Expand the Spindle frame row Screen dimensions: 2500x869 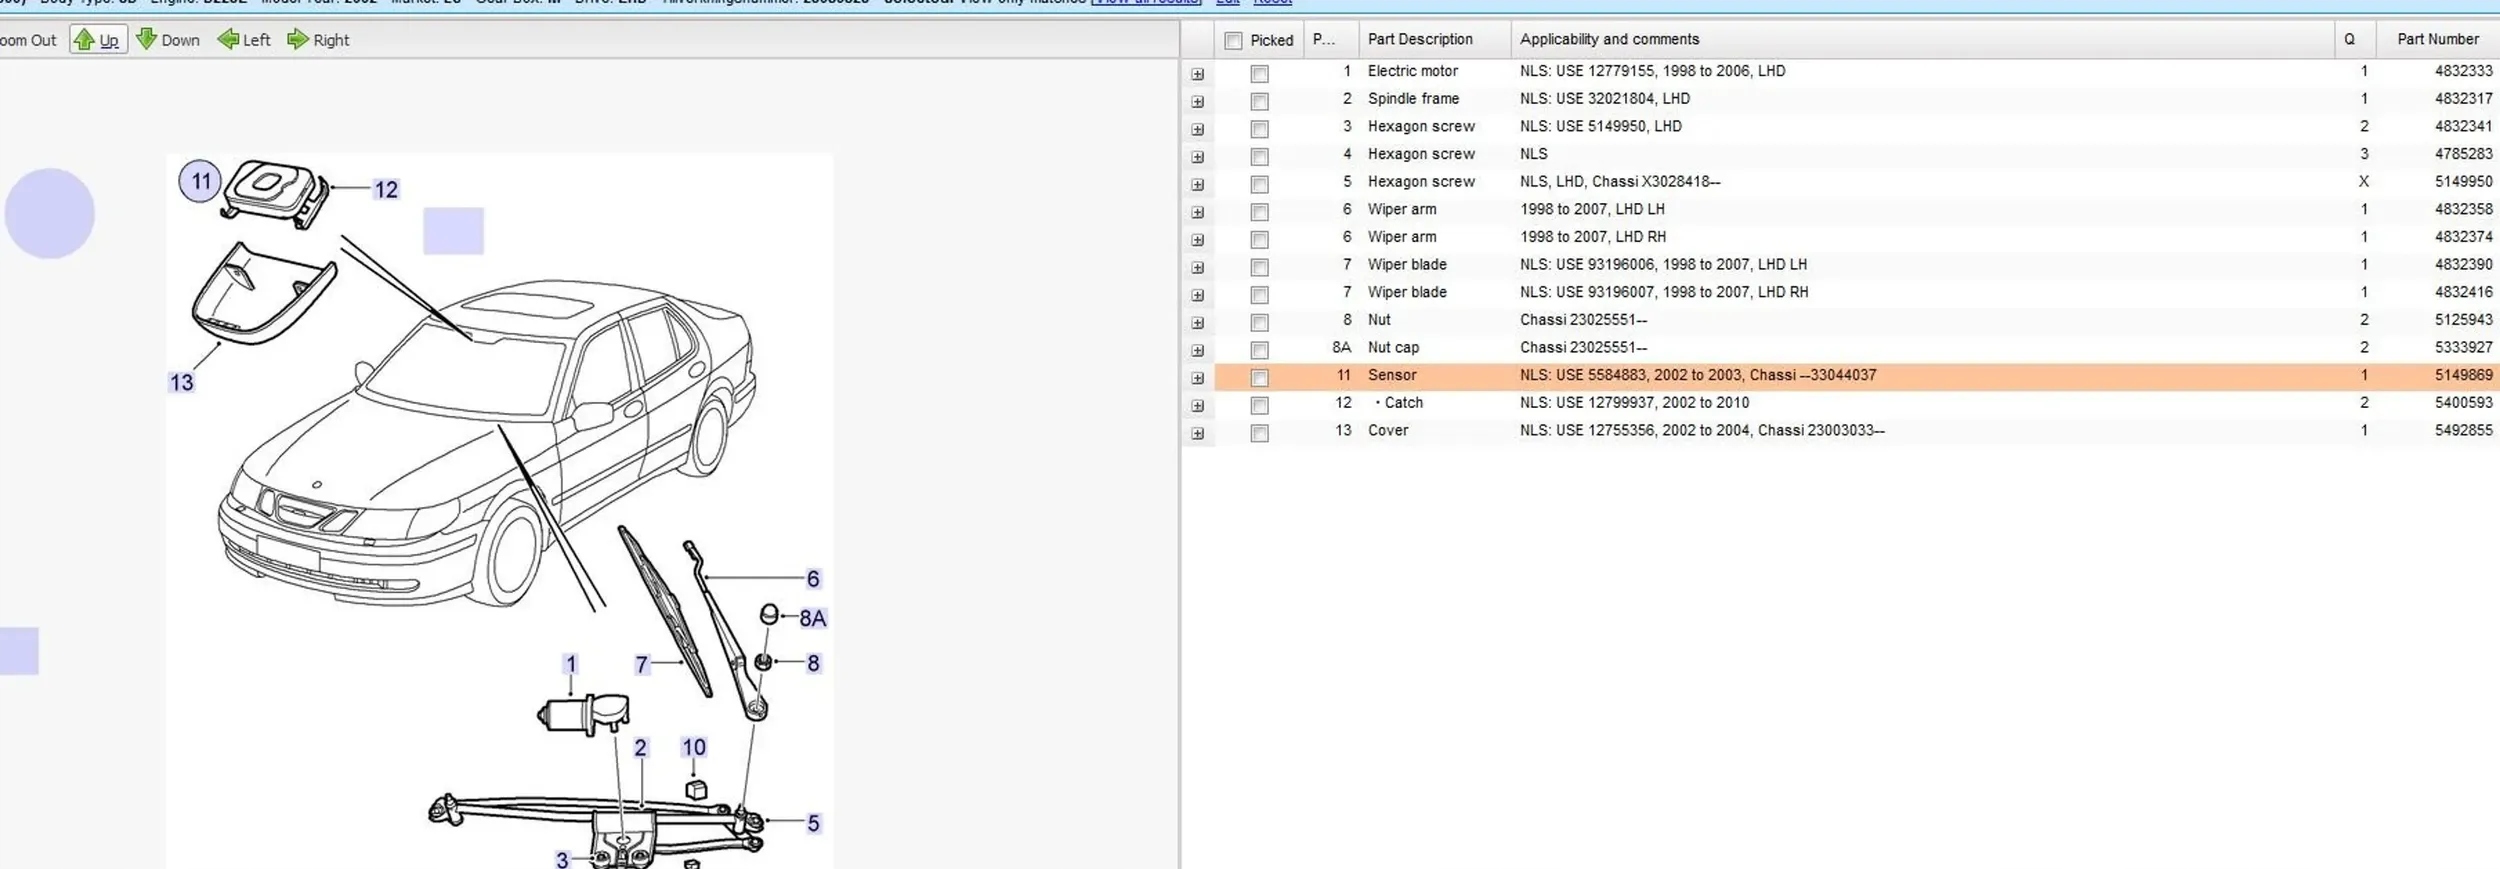click(x=1197, y=102)
